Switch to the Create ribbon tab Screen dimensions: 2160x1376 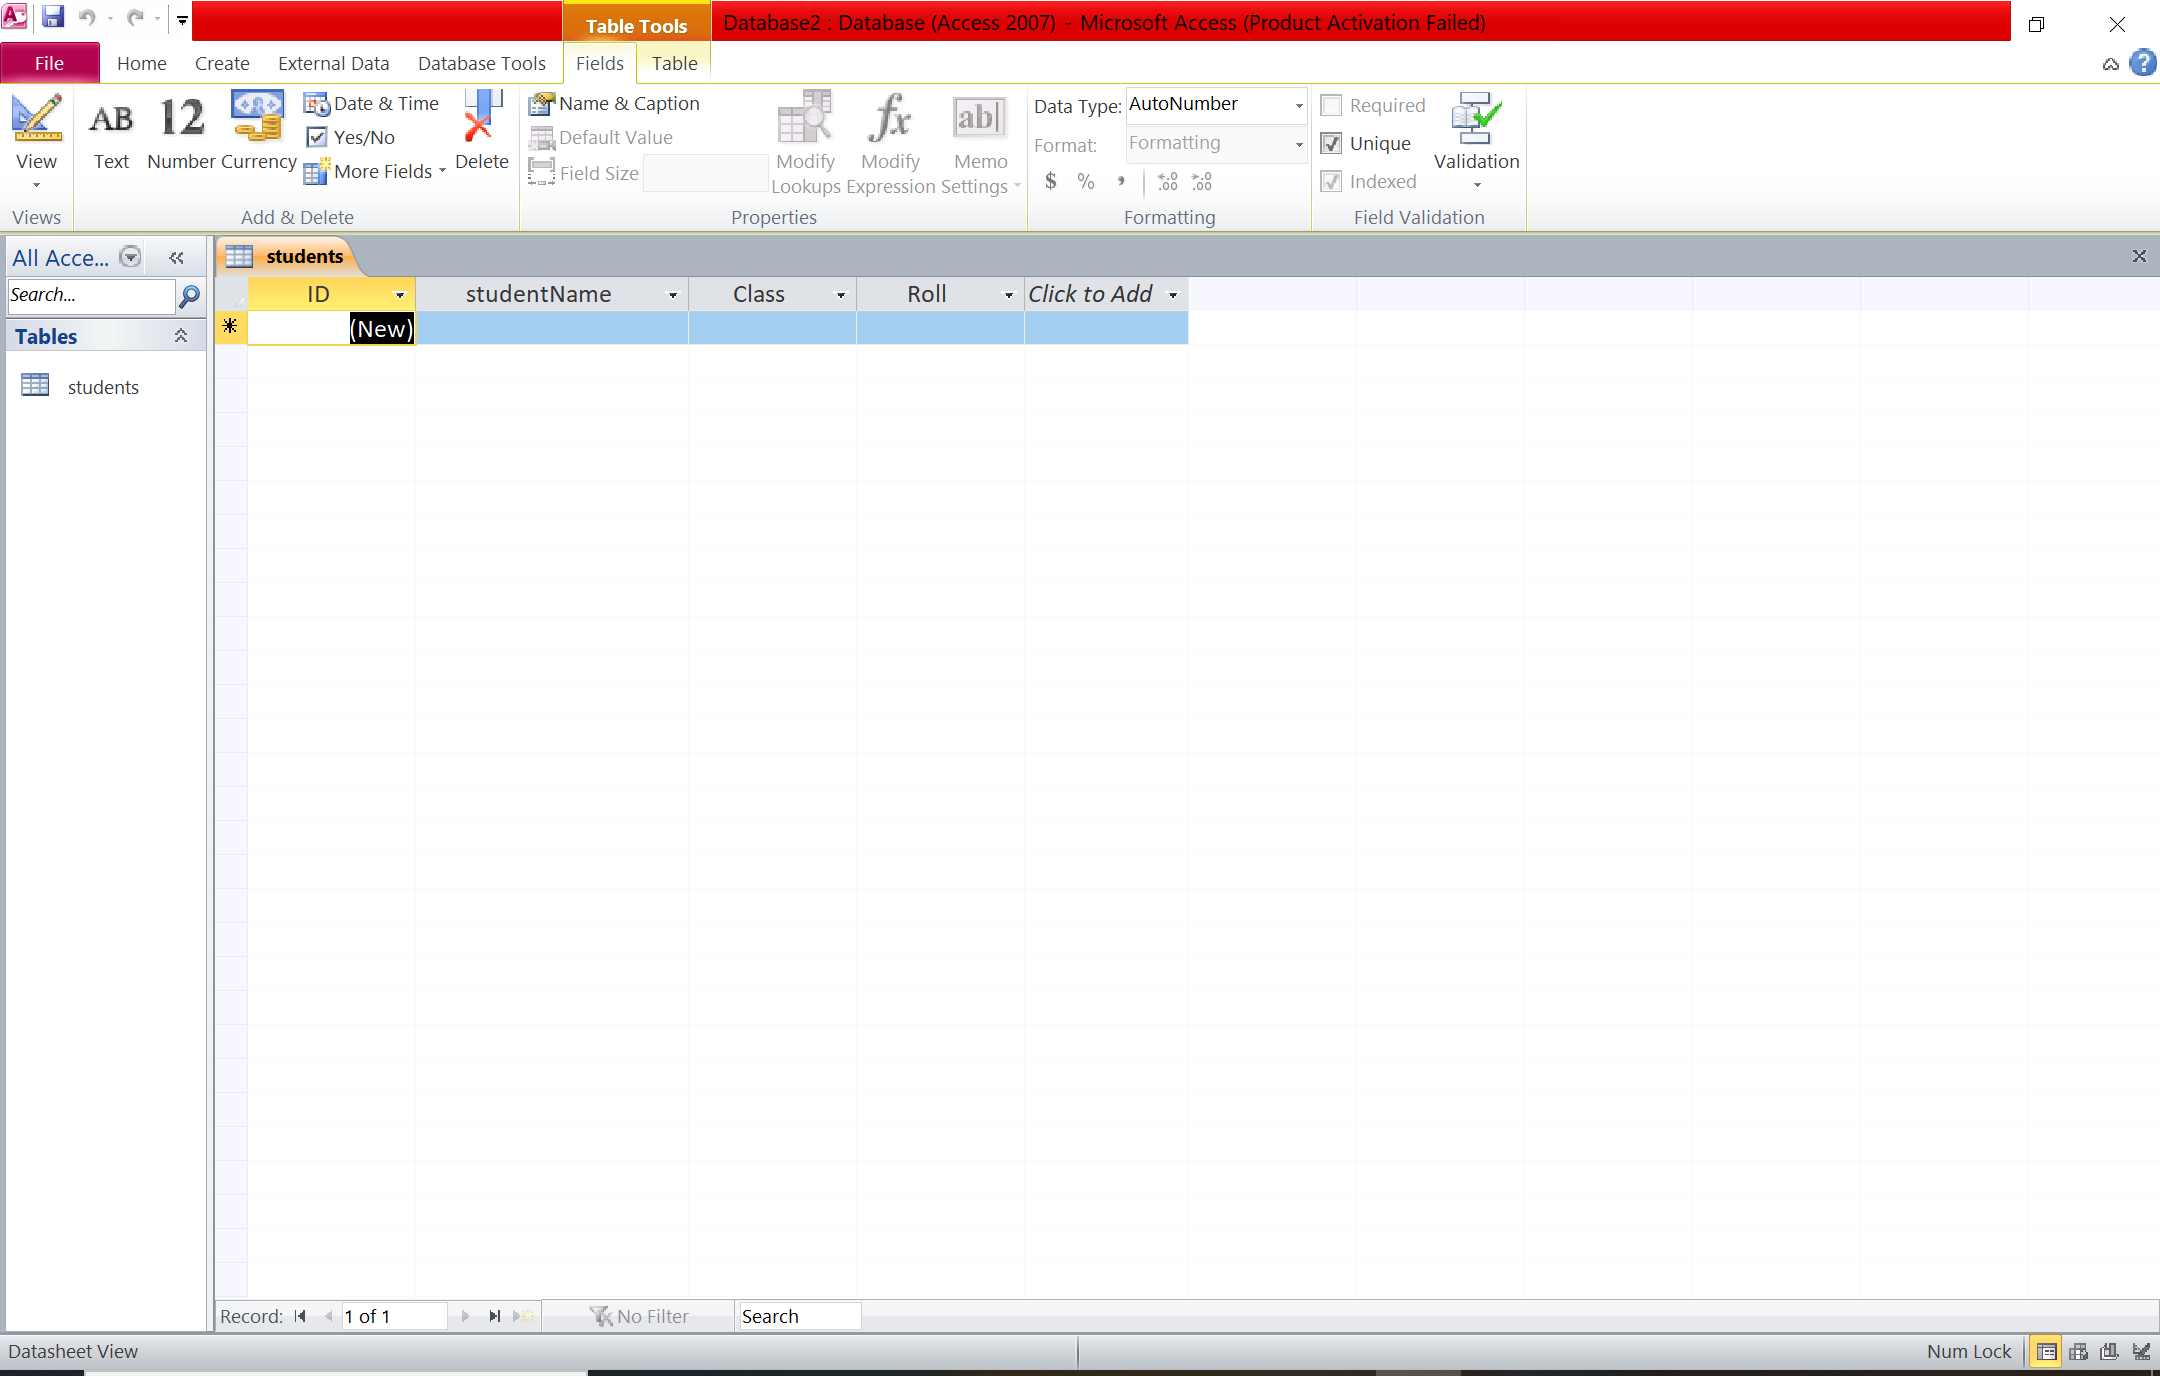(222, 63)
